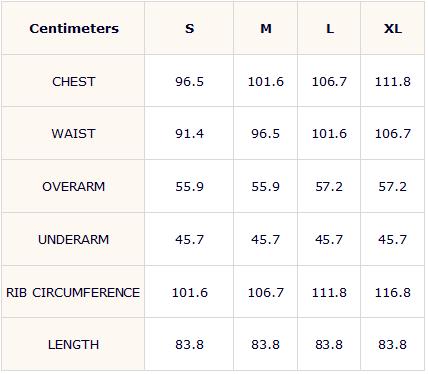Click rib circumference value 116.8 for XL
Screen dimensions: 428x374
click(393, 292)
